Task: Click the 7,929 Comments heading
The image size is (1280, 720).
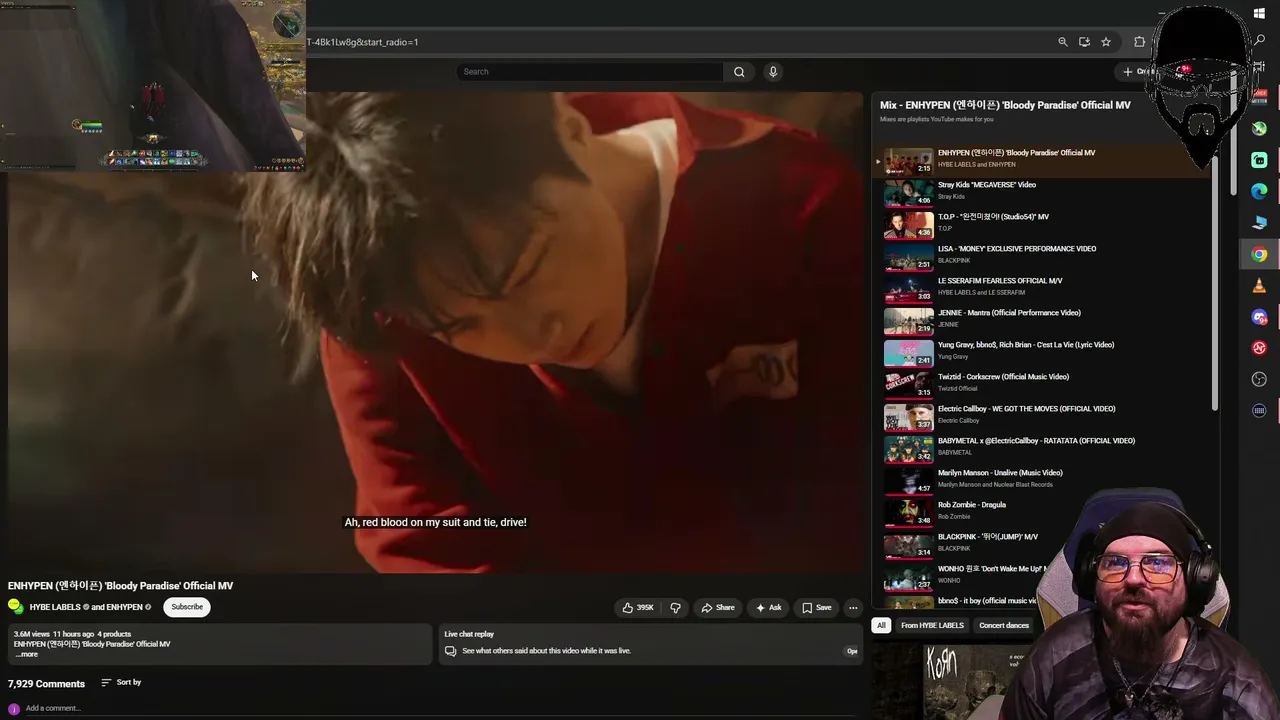Action: click(46, 684)
